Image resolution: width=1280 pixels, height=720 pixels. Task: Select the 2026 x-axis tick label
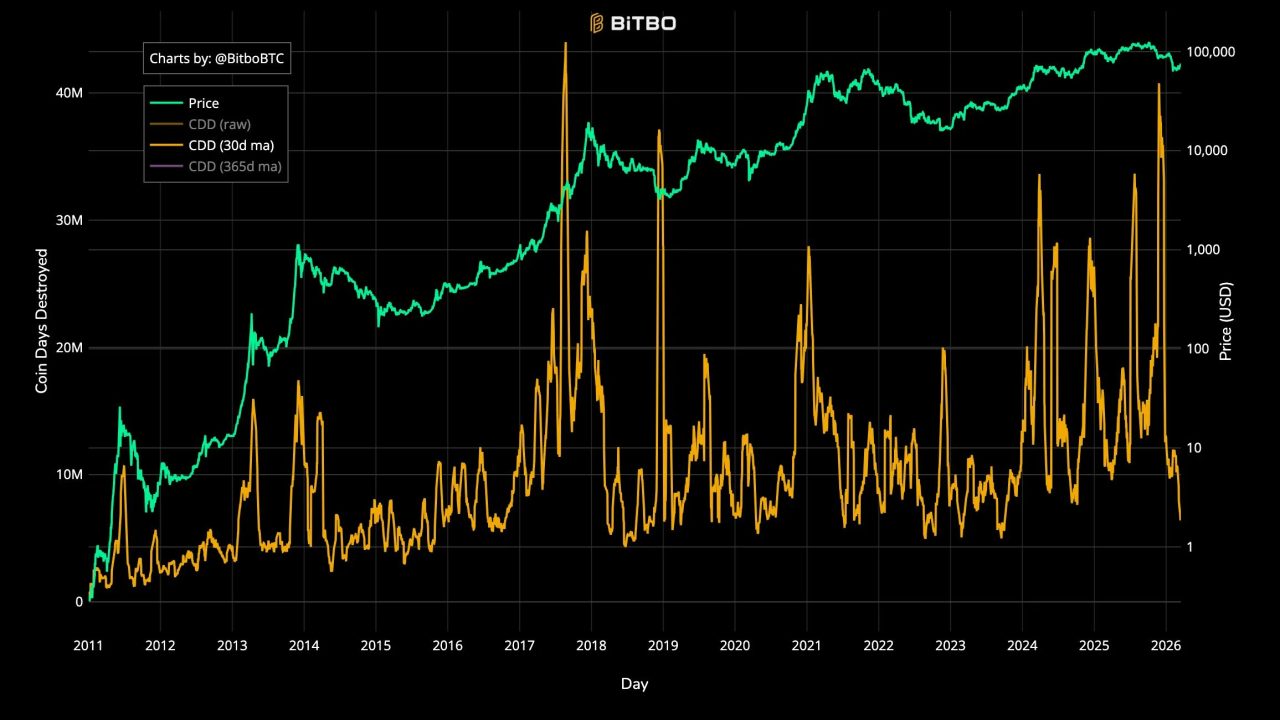(x=1166, y=645)
